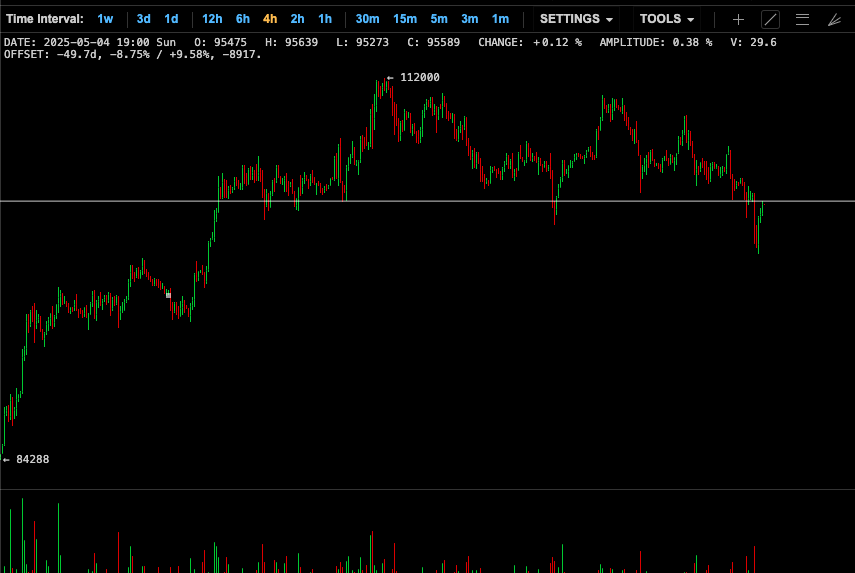The image size is (855, 573).
Task: Select the fan lines drawing tool
Action: tap(834, 20)
